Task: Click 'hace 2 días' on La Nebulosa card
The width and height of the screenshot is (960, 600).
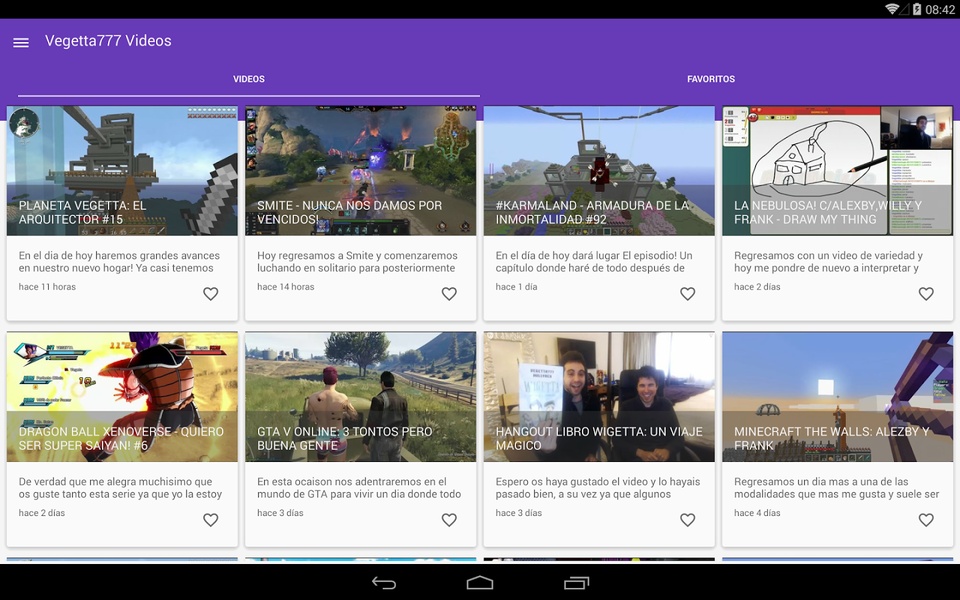Action: coord(757,287)
